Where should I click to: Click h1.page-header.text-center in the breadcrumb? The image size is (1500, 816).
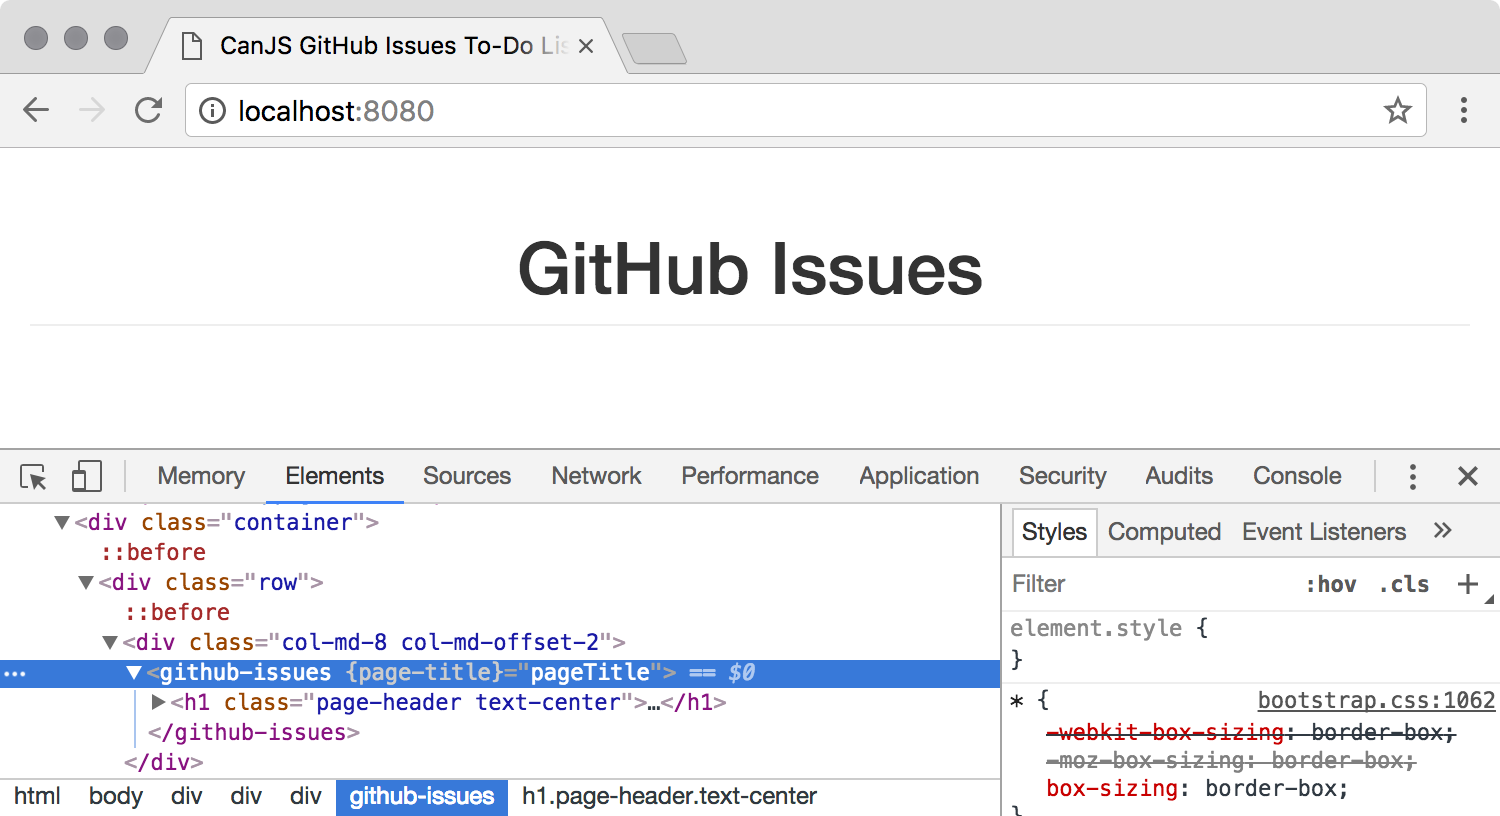(x=669, y=796)
